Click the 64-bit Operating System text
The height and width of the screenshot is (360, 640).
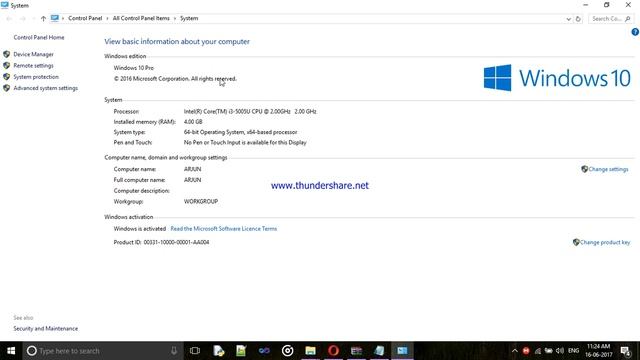coord(240,132)
